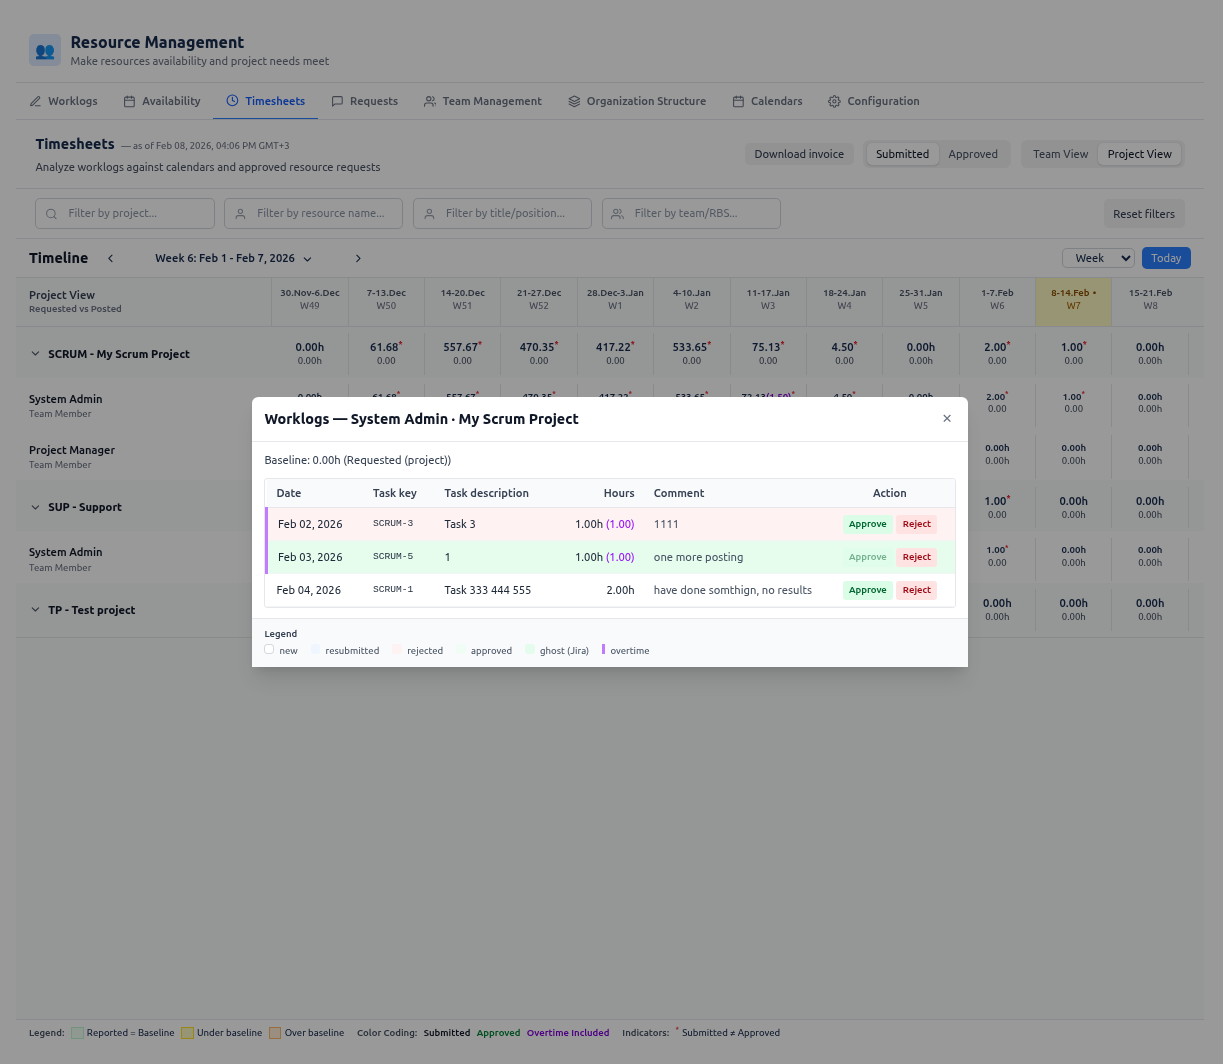Click the Organization Structure layers icon
Viewport: 1224px width, 1064px height.
(573, 100)
